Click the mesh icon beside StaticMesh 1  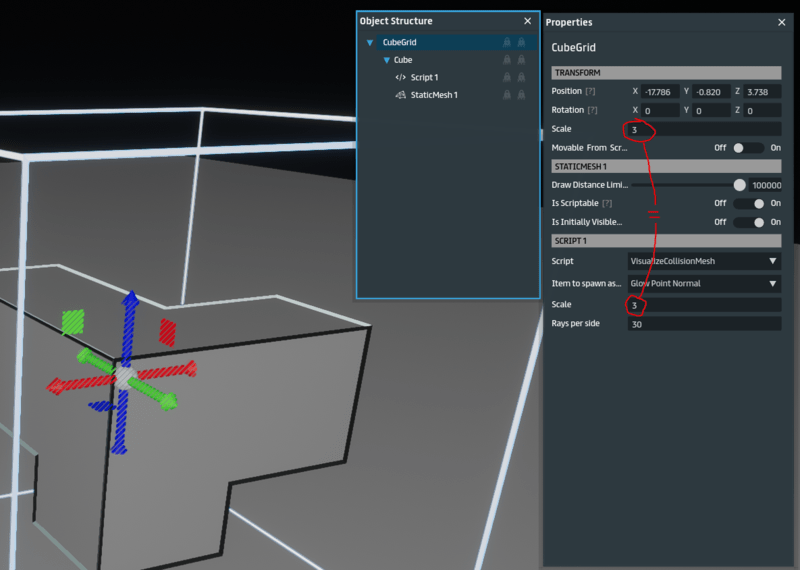400,95
